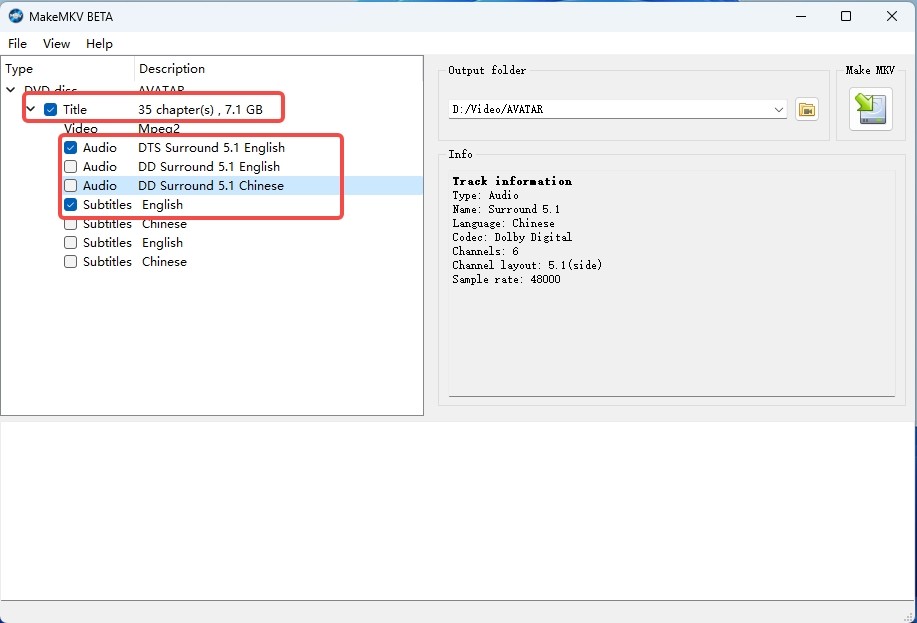The height and width of the screenshot is (623, 917).
Task: Enable DD Surround 5.1 English audio track
Action: (x=70, y=166)
